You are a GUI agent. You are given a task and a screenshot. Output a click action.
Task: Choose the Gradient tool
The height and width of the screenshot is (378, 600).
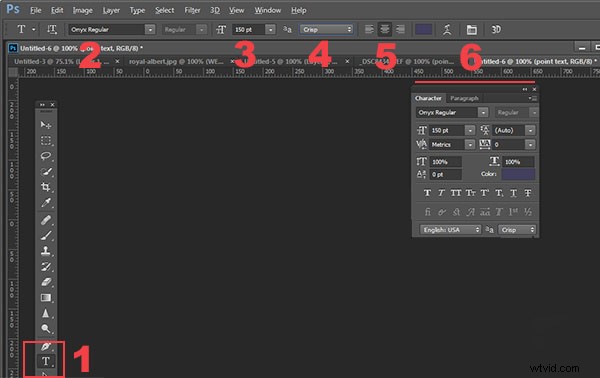[x=46, y=298]
